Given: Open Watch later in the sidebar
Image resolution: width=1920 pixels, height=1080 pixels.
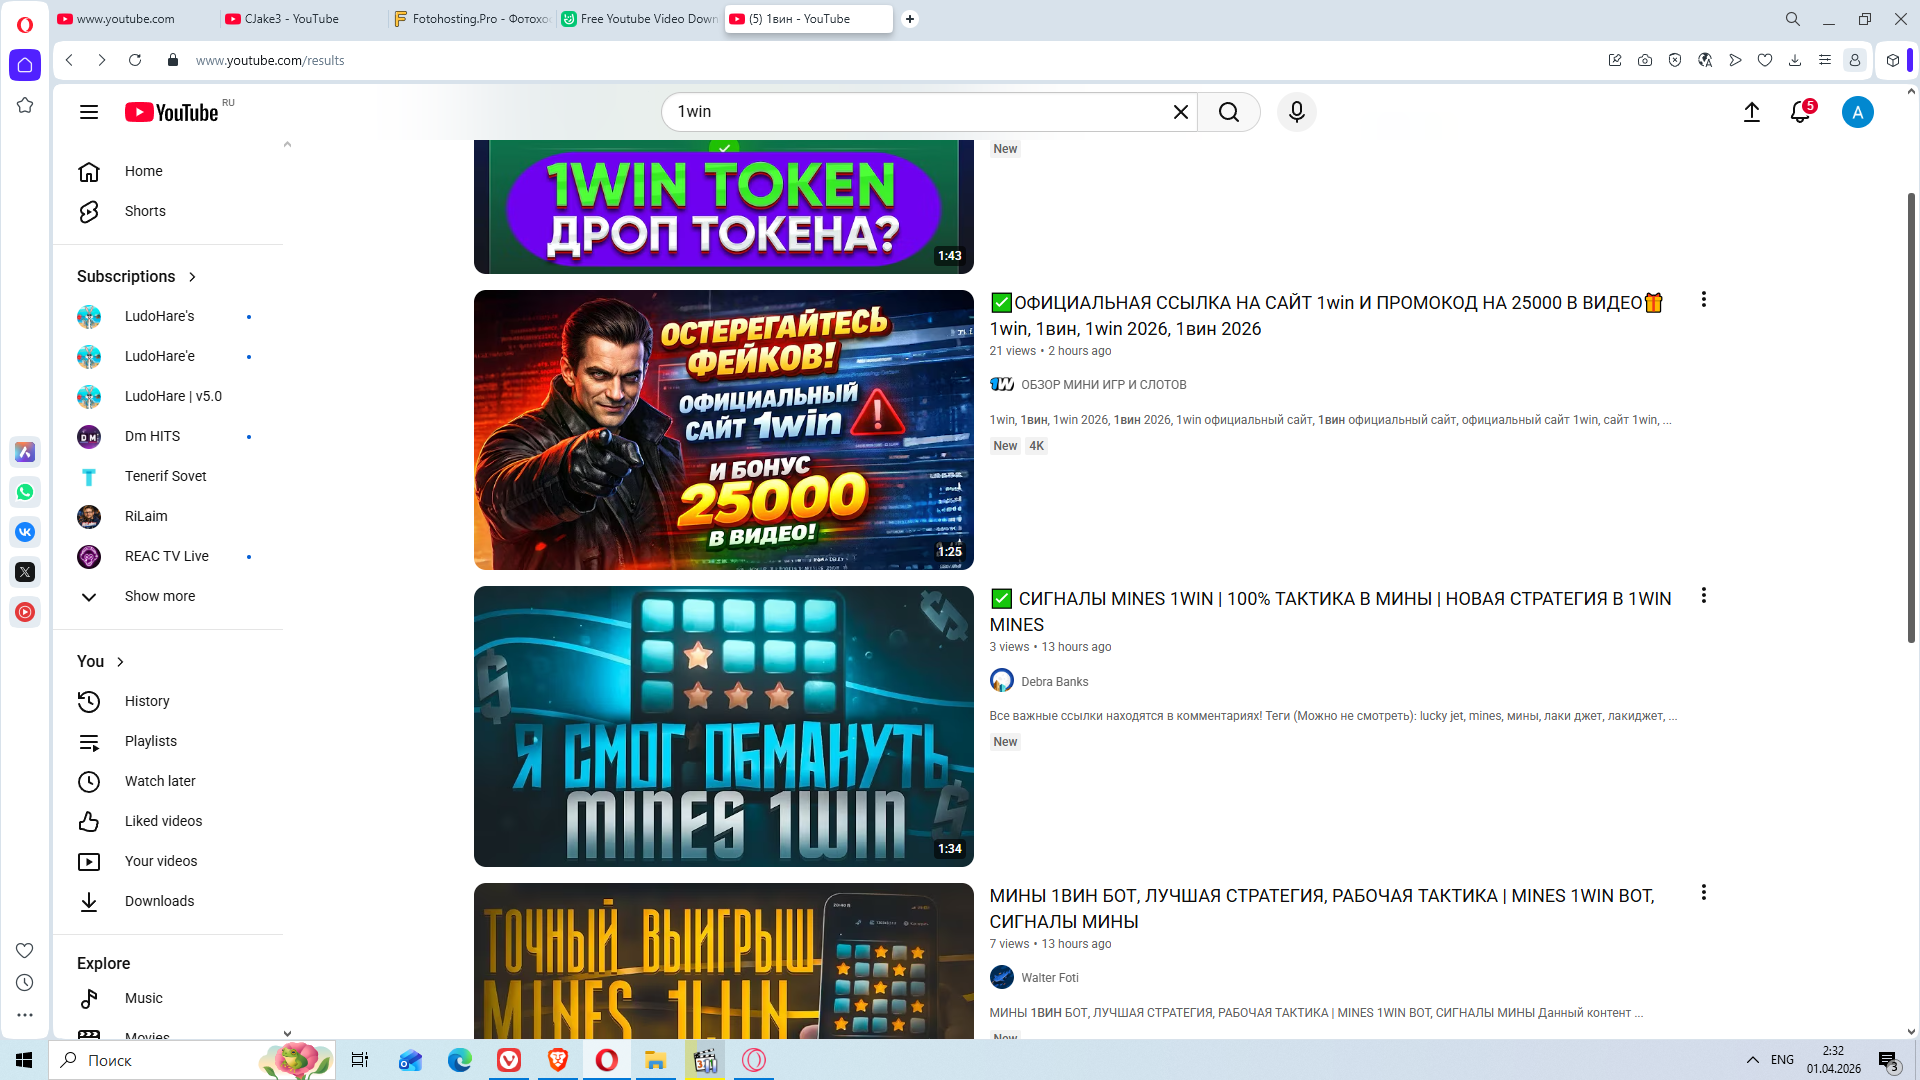Looking at the screenshot, I should point(160,781).
